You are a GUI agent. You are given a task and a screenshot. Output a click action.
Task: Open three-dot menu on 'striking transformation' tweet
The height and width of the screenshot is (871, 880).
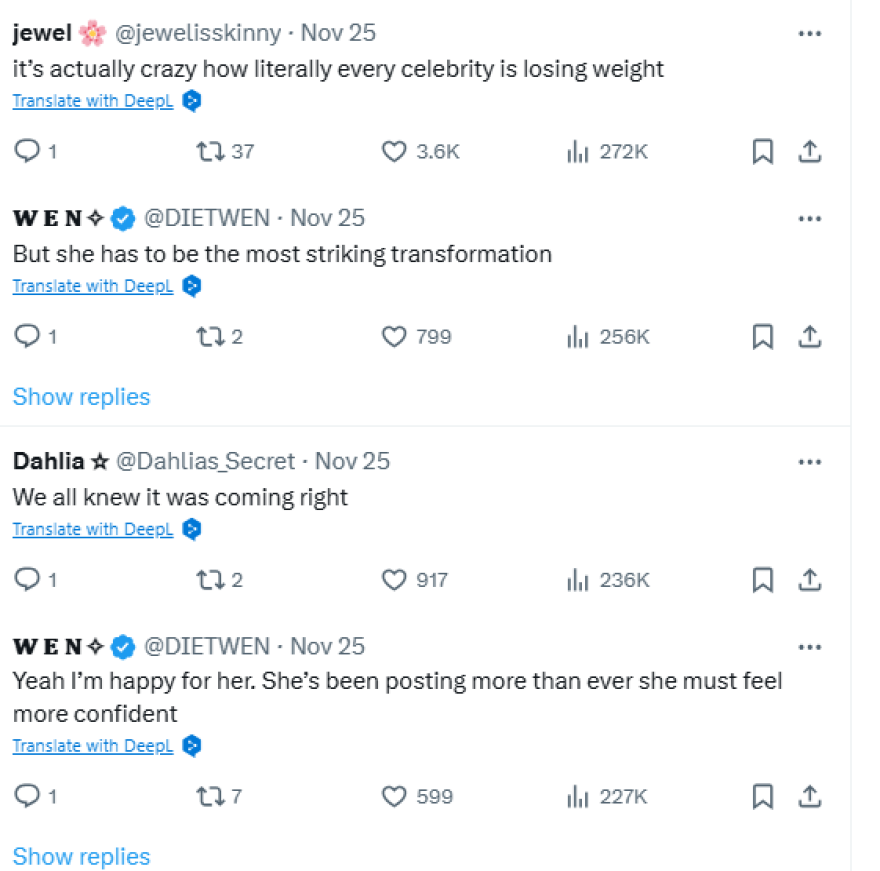[809, 218]
